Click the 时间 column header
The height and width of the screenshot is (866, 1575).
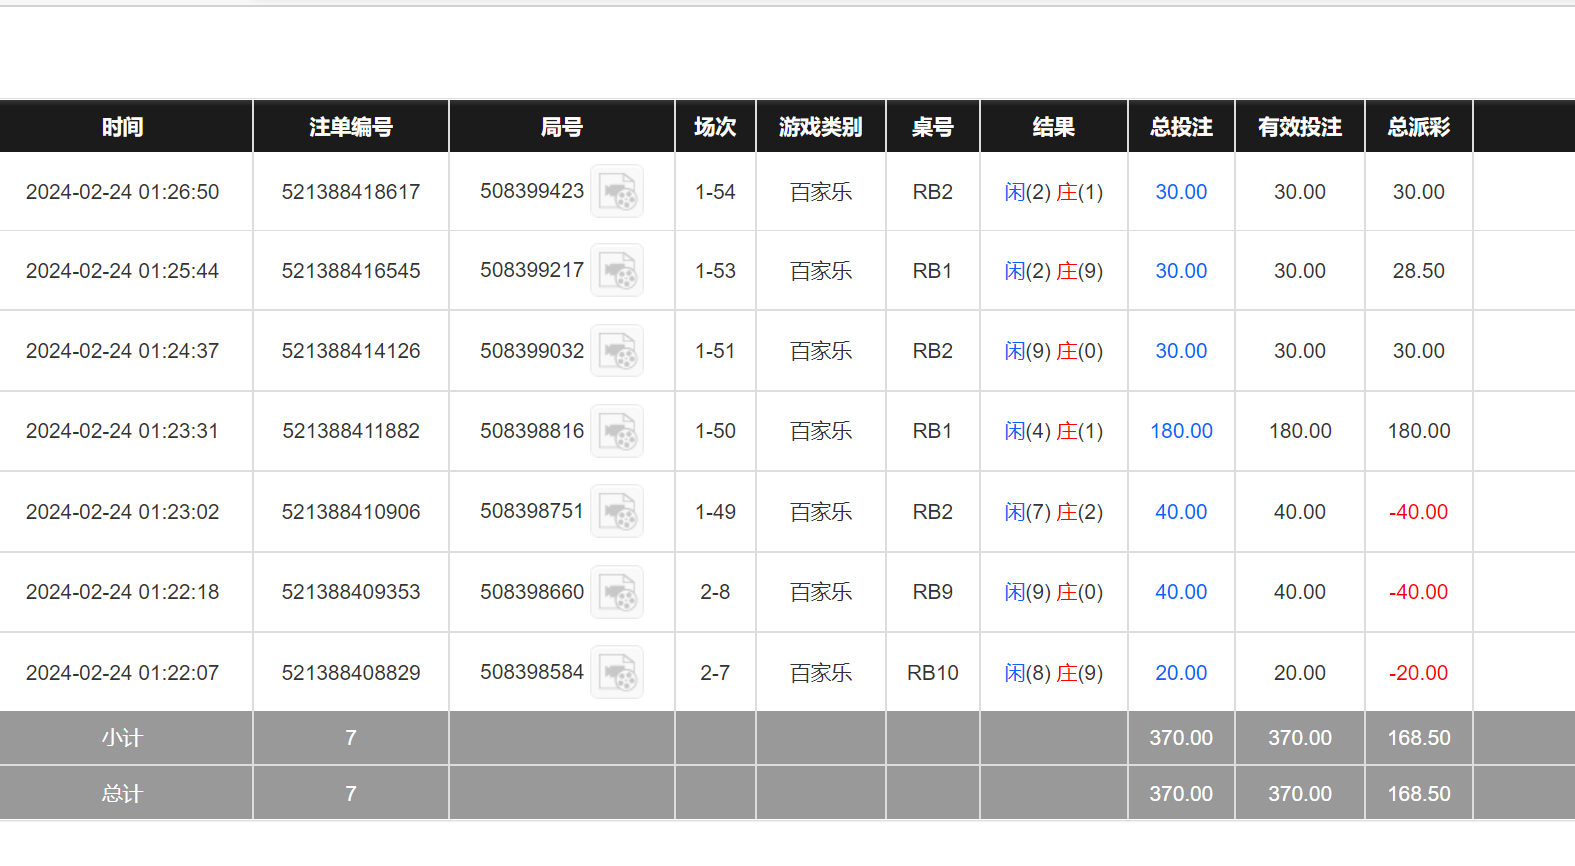123,127
